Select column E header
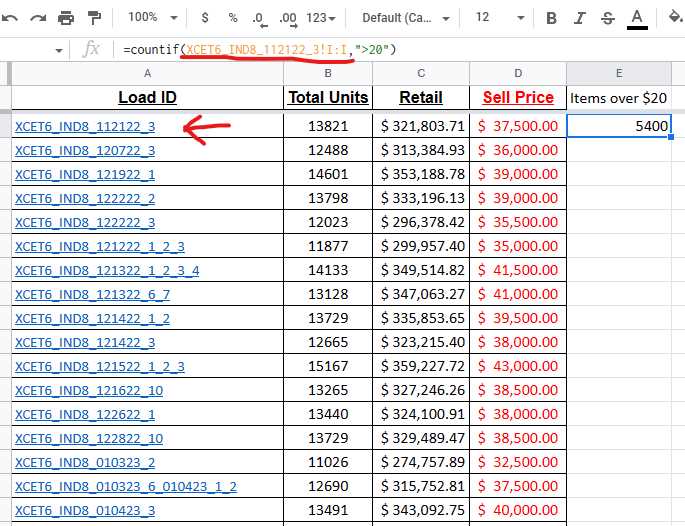 click(x=619, y=73)
